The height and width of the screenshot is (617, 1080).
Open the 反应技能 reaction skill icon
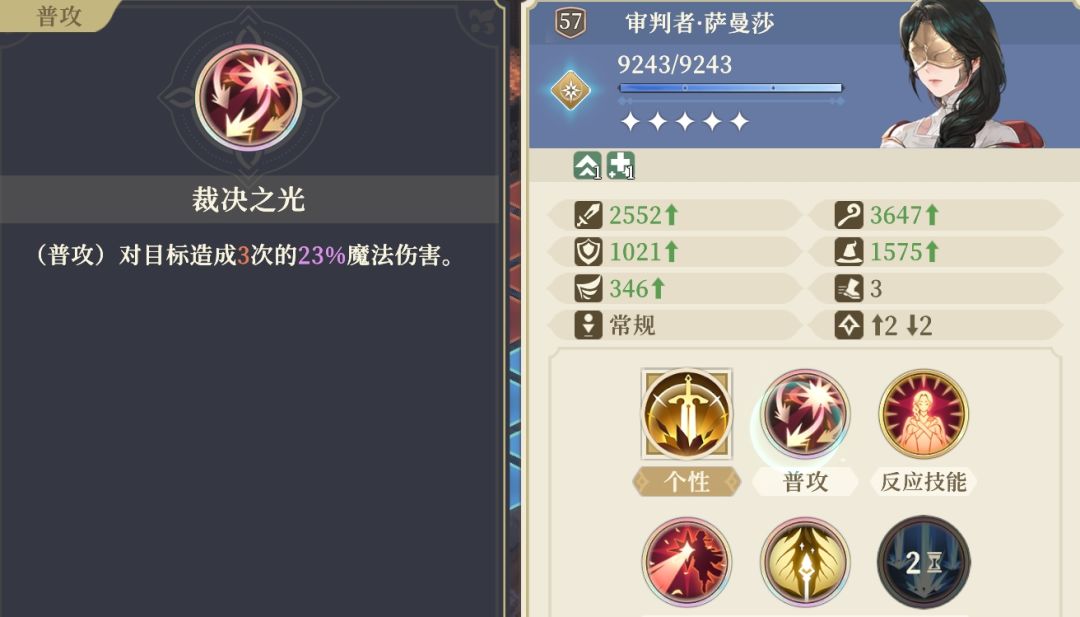(x=924, y=414)
